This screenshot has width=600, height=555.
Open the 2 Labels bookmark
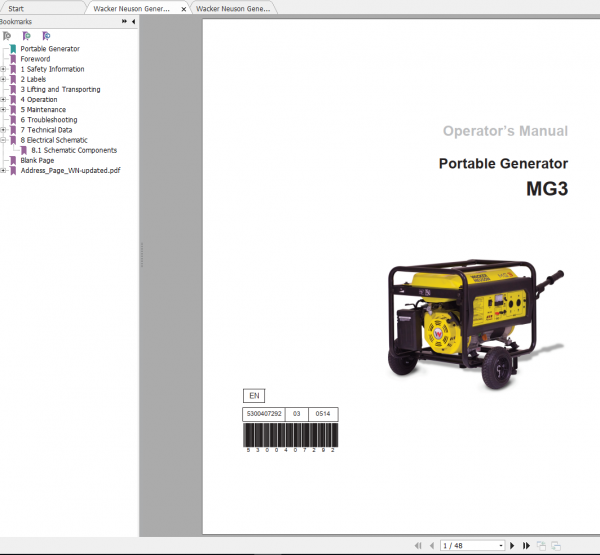33,79
